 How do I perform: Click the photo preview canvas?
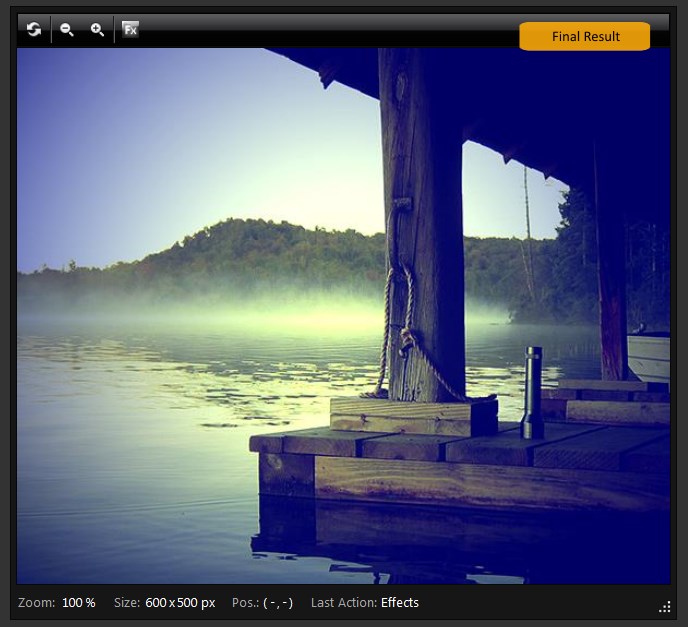click(344, 316)
